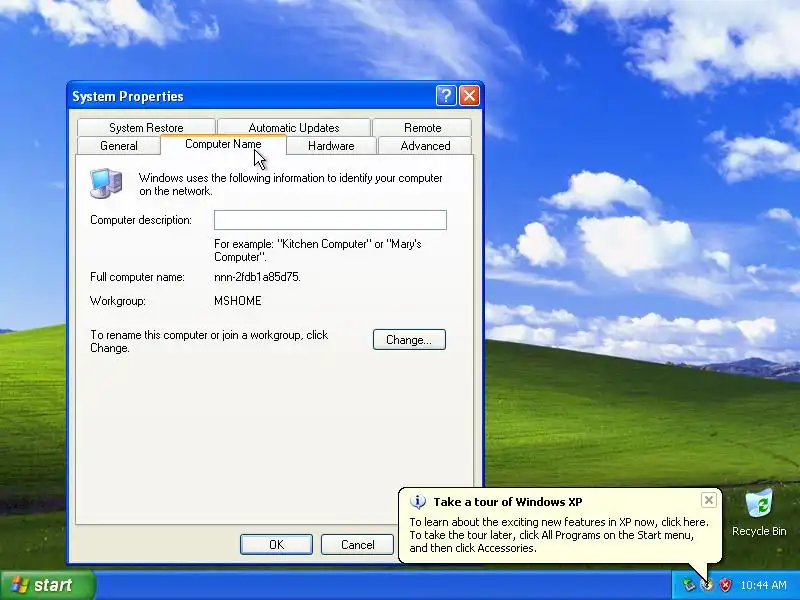The image size is (800, 600).
Task: Close the System Properties window with red X
Action: point(469,95)
